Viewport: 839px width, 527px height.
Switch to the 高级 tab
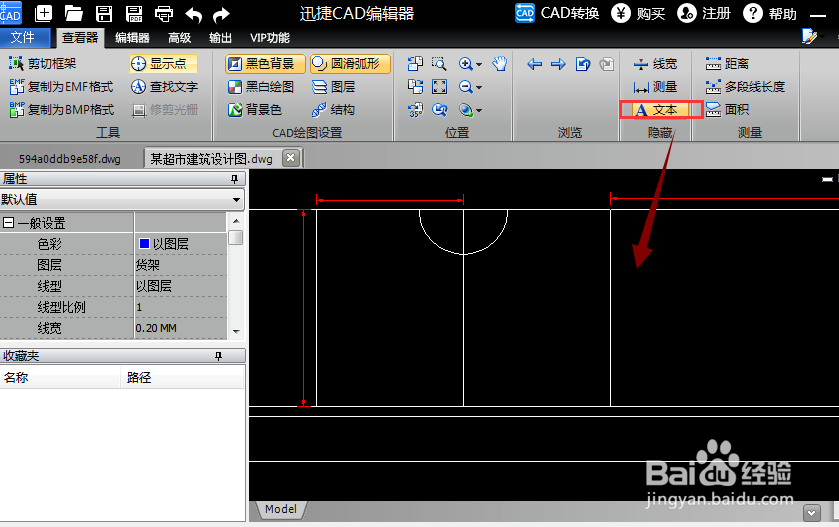point(179,37)
